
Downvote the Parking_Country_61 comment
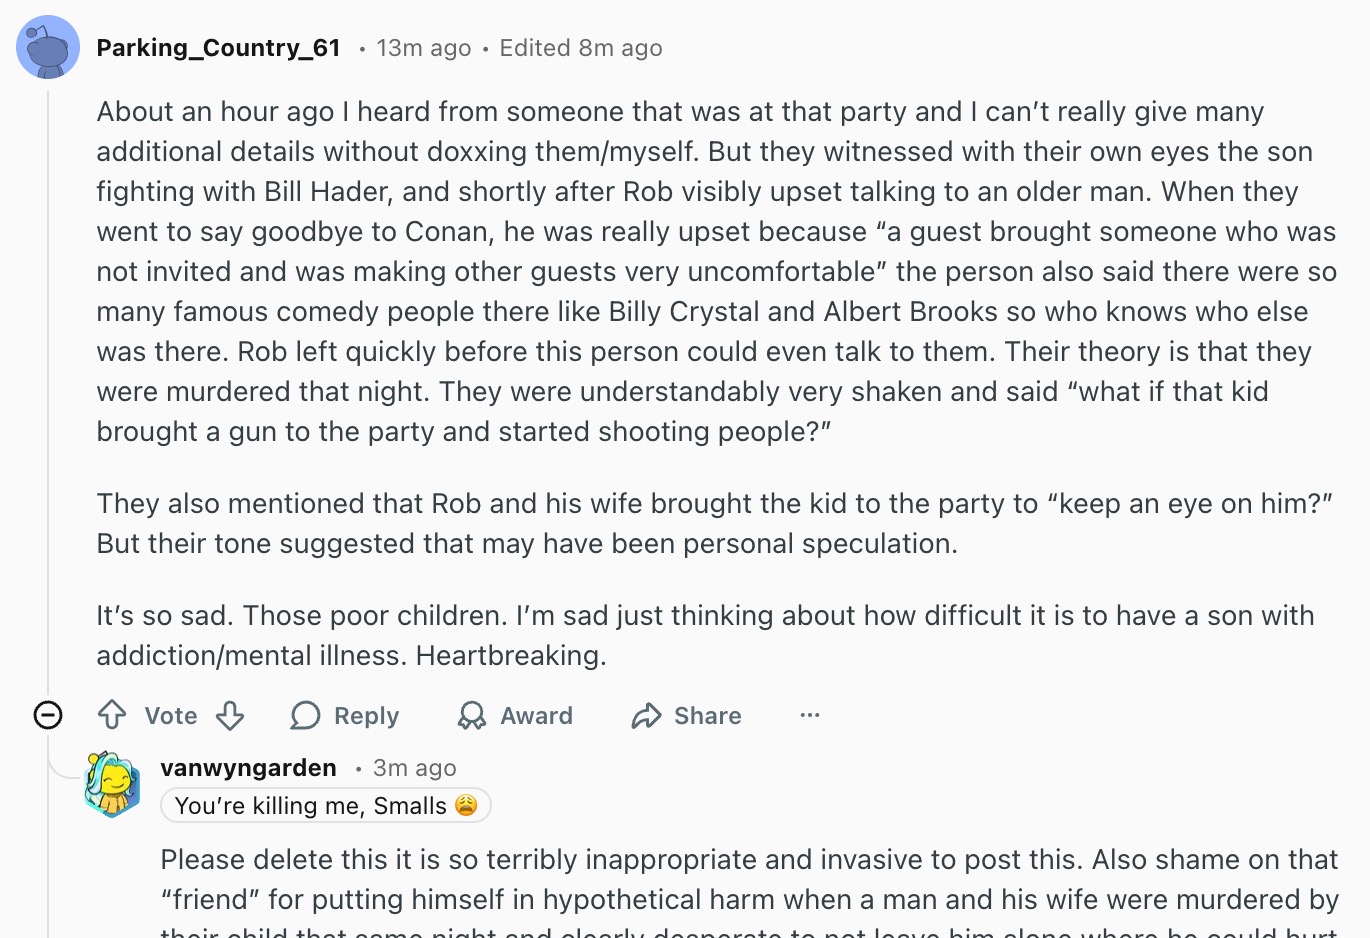click(x=230, y=715)
